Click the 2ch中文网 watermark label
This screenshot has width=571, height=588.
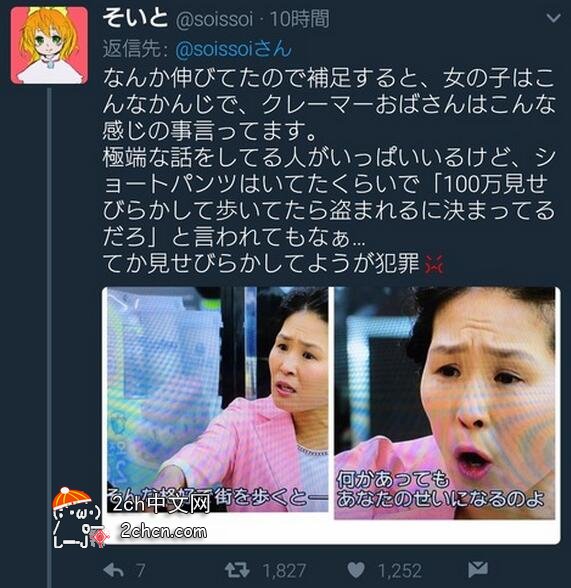pos(162,504)
